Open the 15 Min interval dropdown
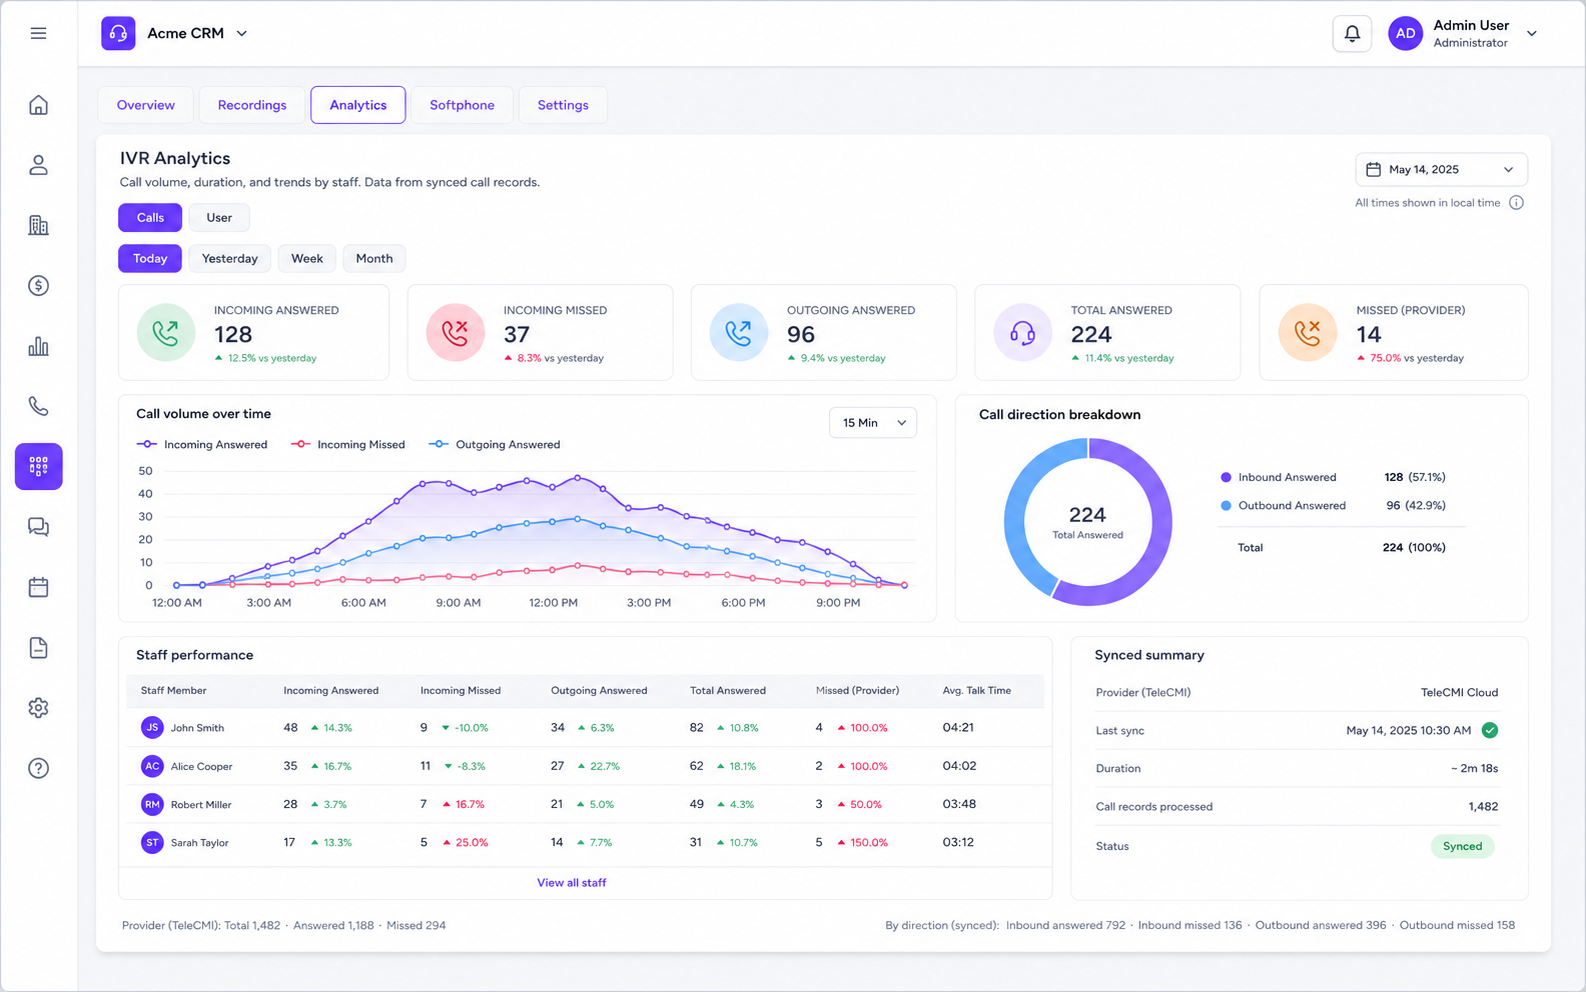 (x=873, y=422)
